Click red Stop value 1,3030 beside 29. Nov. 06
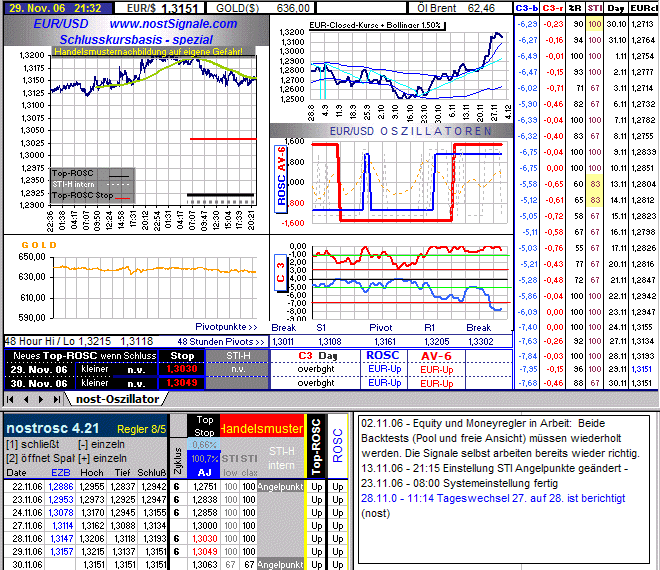 181,369
